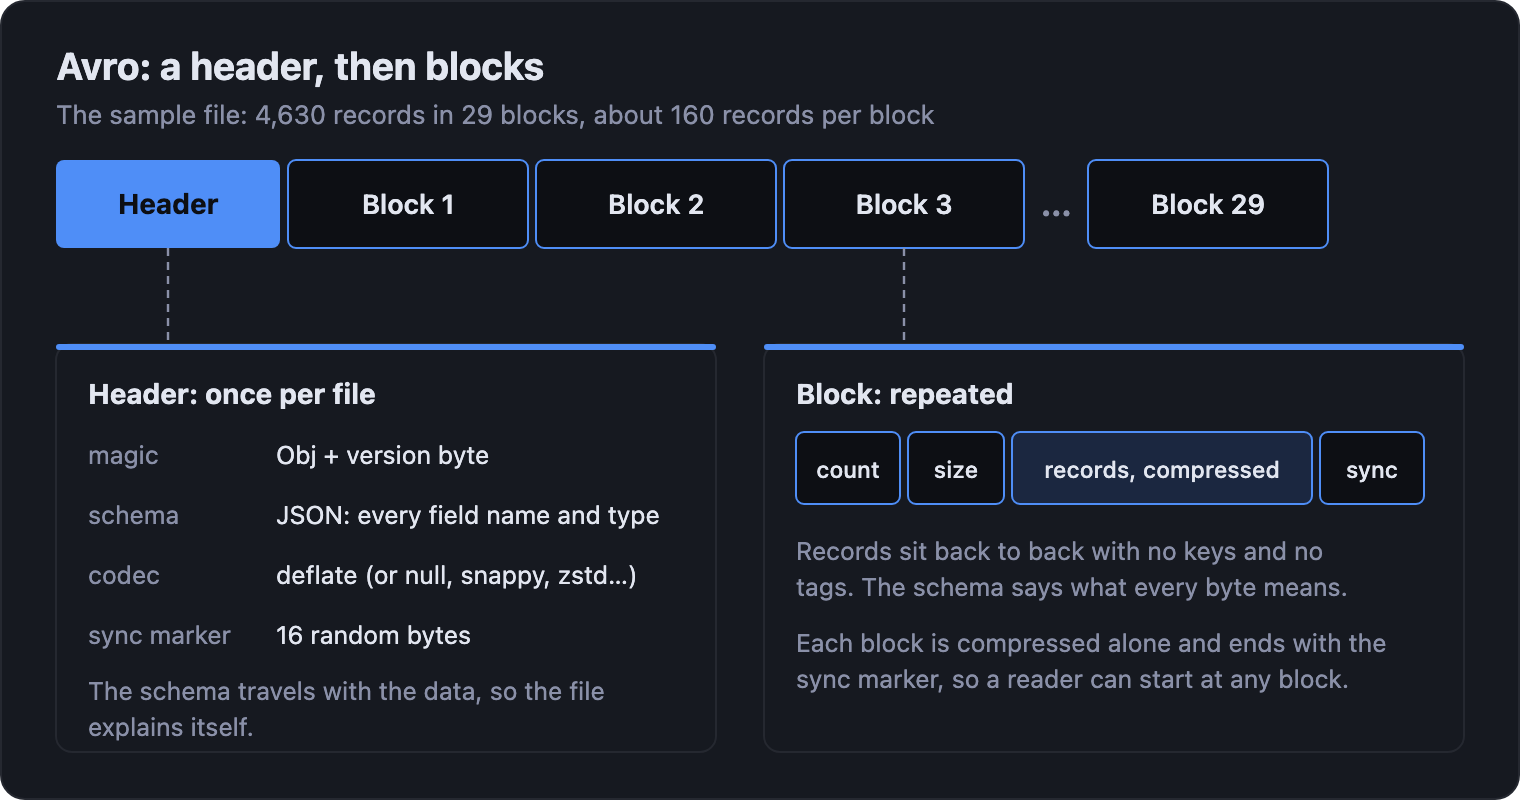Image resolution: width=1520 pixels, height=800 pixels.
Task: Click the Block 1 box
Action: pyautogui.click(x=408, y=204)
